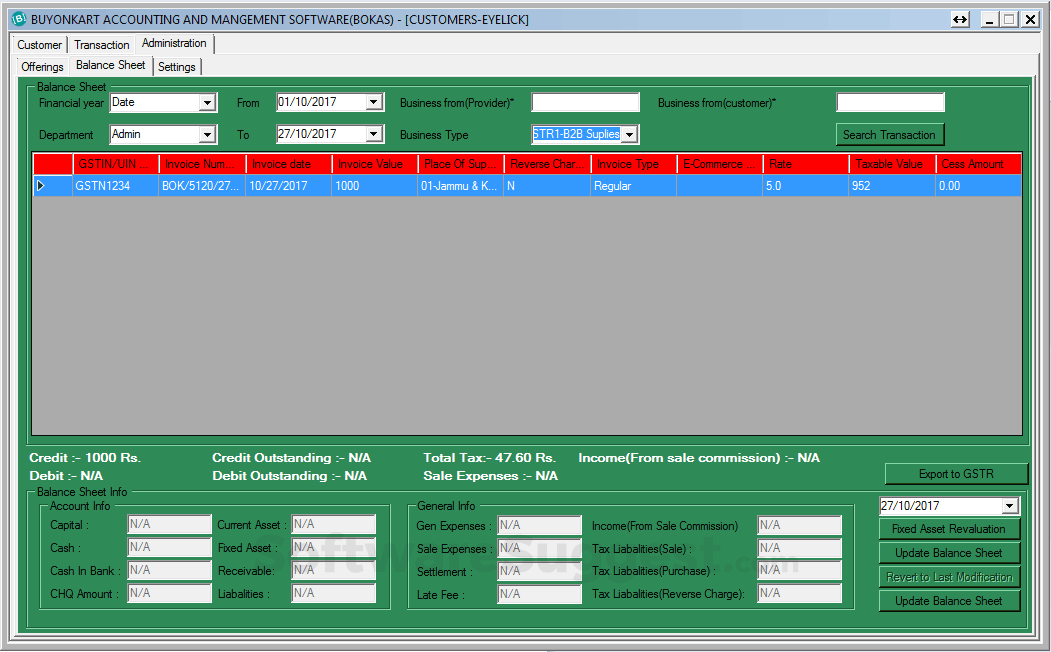Image resolution: width=1051 pixels, height=652 pixels.
Task: Click the row selector arrow beside GSTN1234
Action: (41, 185)
